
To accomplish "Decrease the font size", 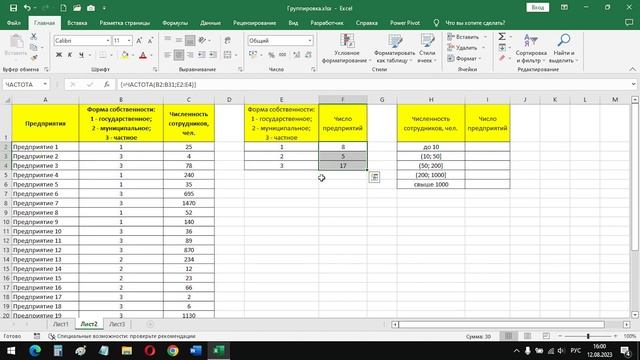I will [150, 40].
